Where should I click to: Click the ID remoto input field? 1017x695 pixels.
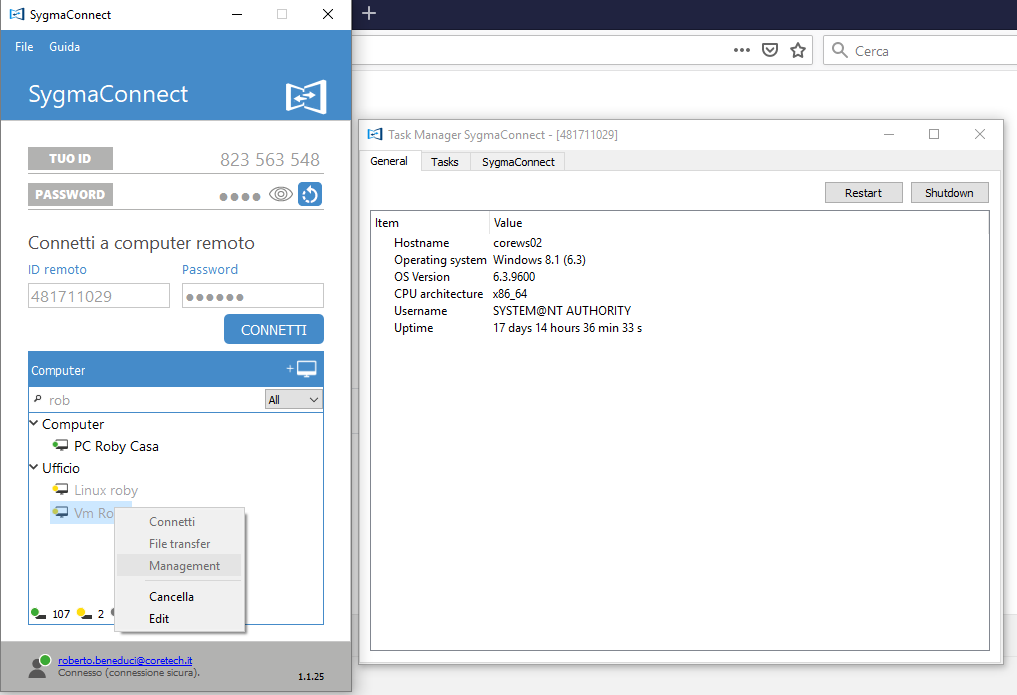click(x=99, y=296)
